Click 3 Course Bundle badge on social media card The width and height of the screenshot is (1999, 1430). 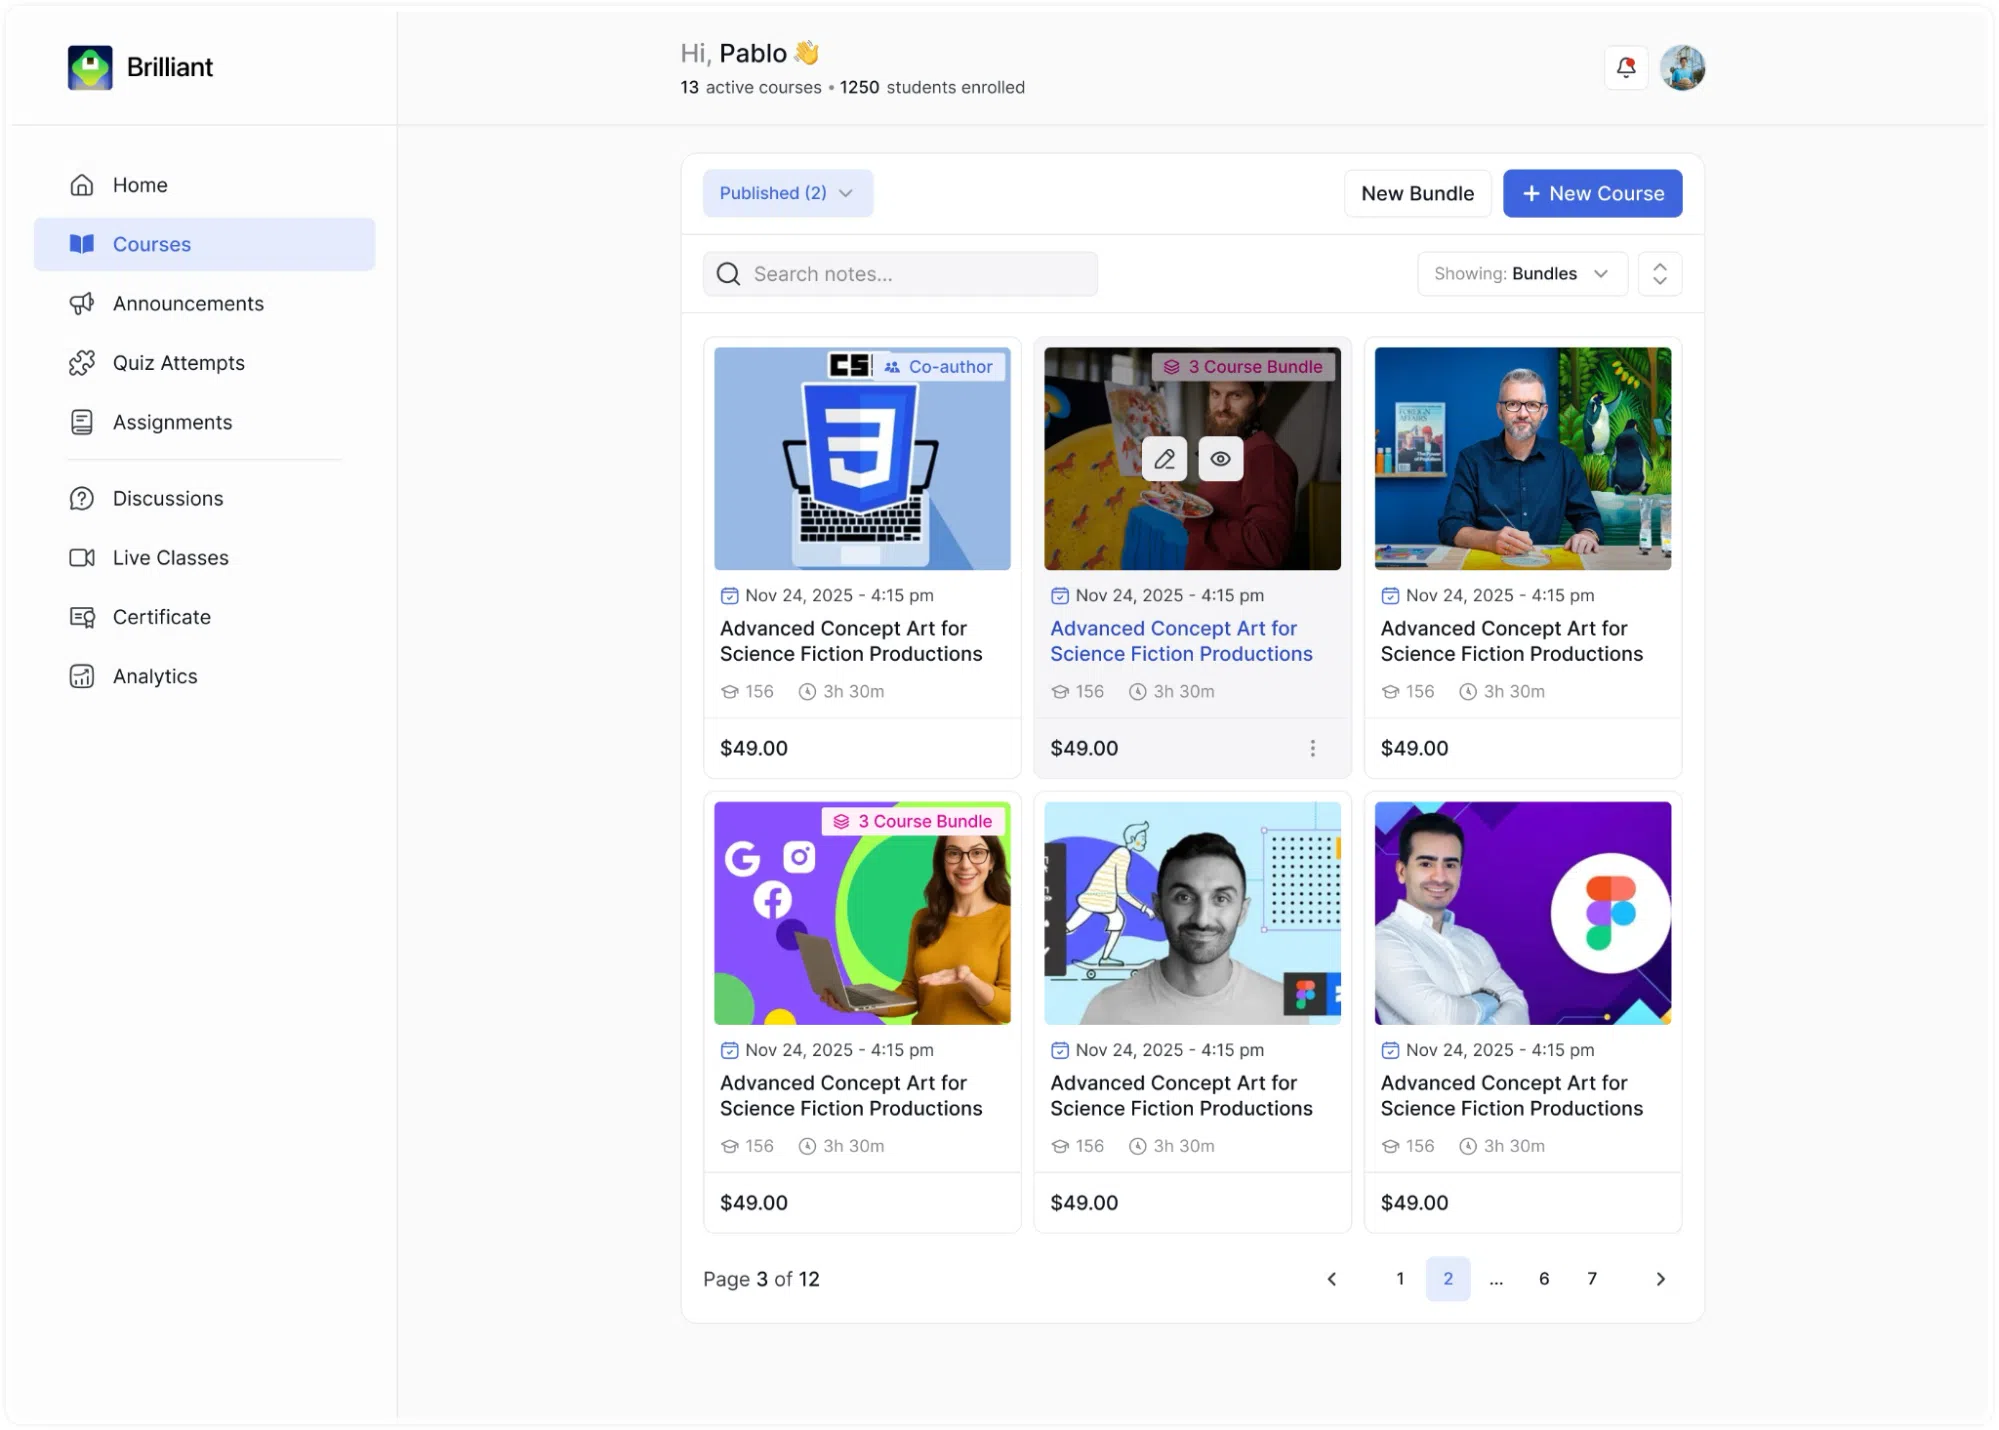coord(913,821)
